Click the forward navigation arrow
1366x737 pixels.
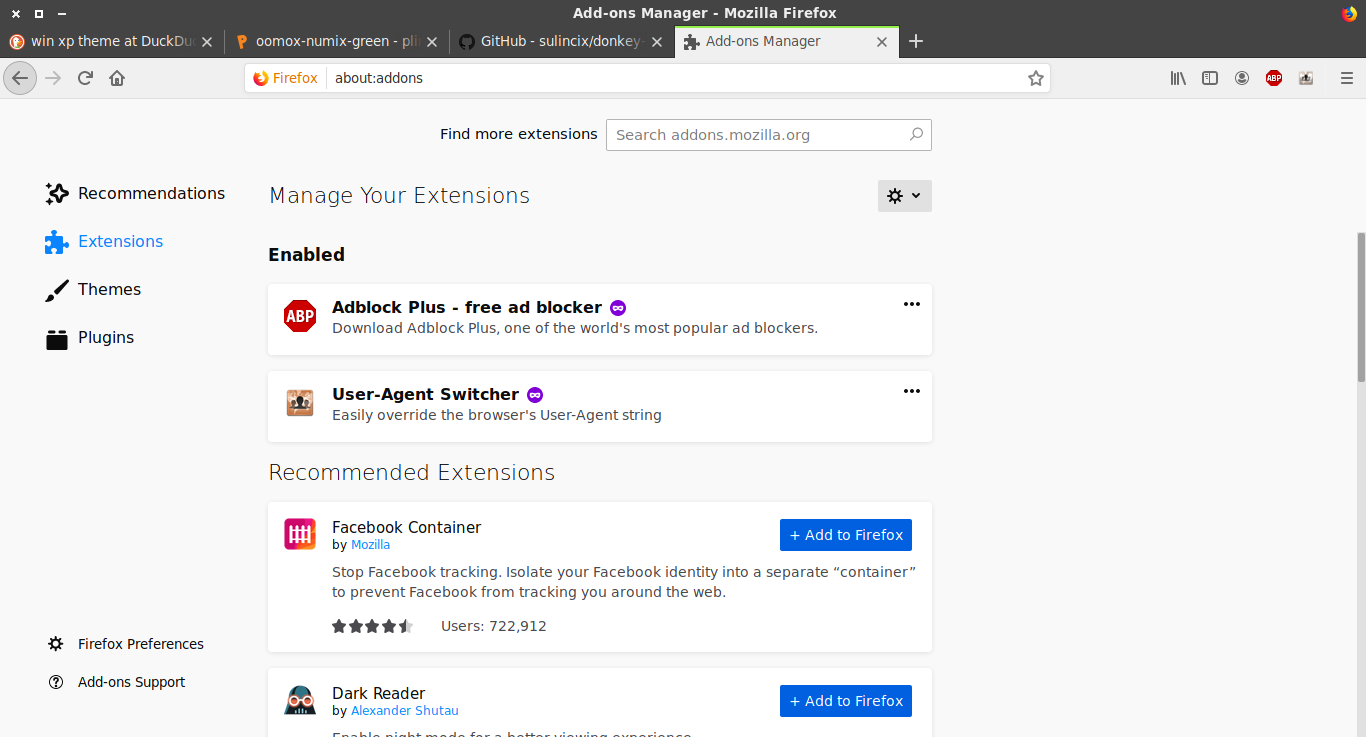click(53, 78)
